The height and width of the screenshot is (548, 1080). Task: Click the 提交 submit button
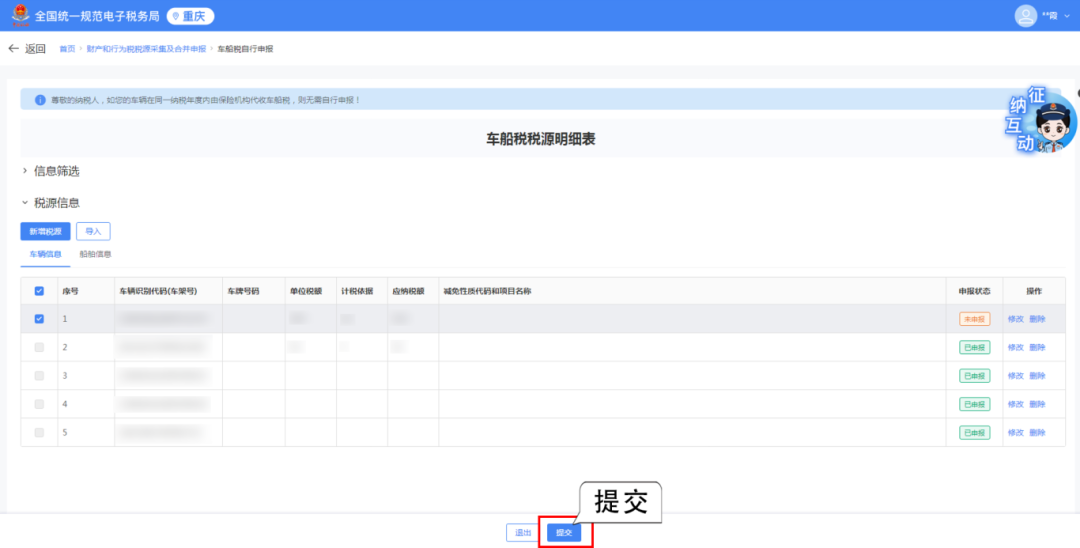pos(565,533)
